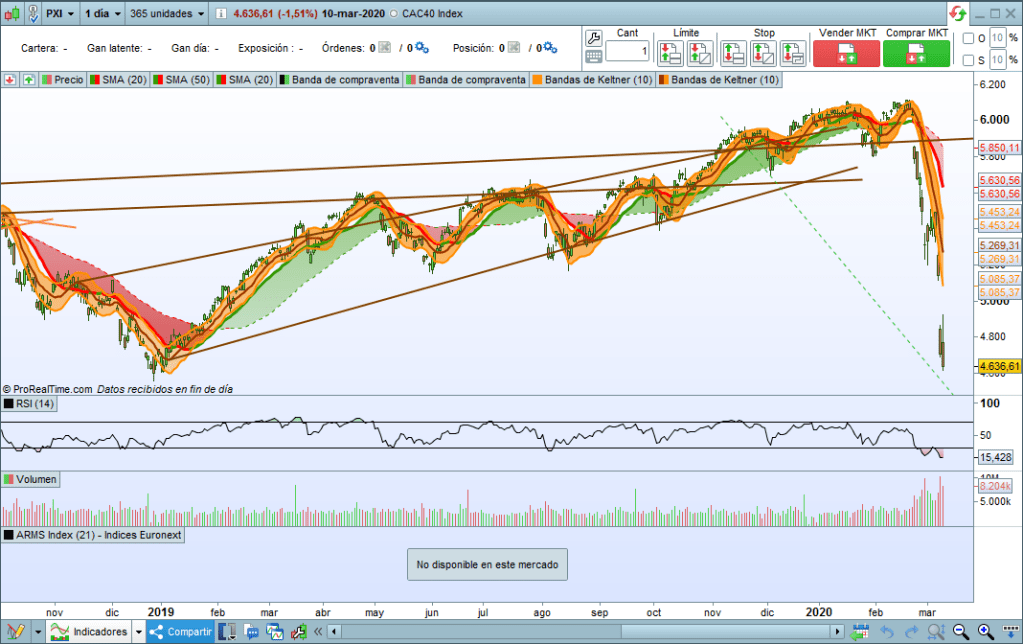
Task: Enable the O percentage checkbox
Action: tap(967, 39)
